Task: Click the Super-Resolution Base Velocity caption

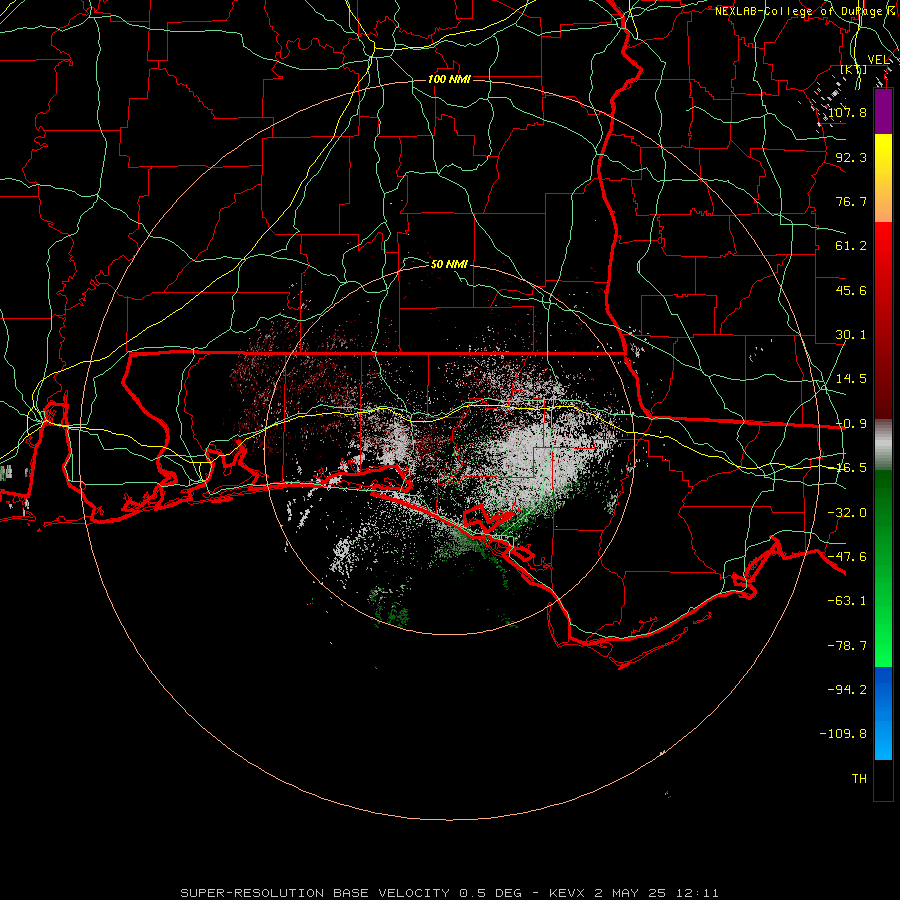Action: click(449, 893)
